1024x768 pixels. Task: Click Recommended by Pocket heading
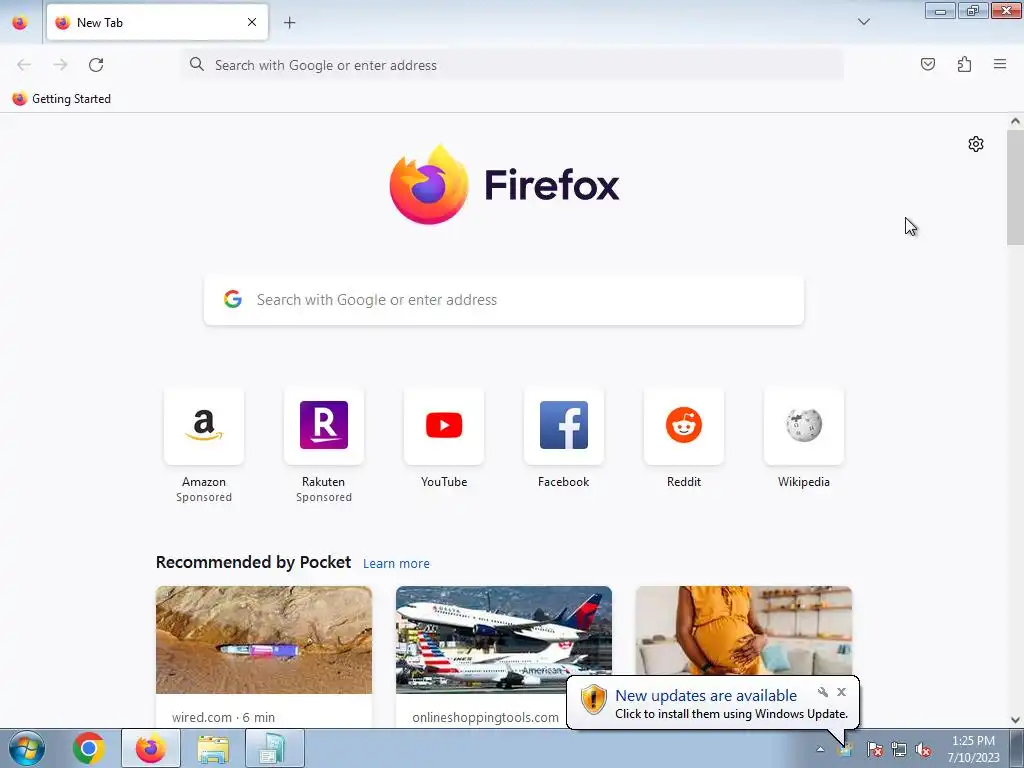(253, 562)
